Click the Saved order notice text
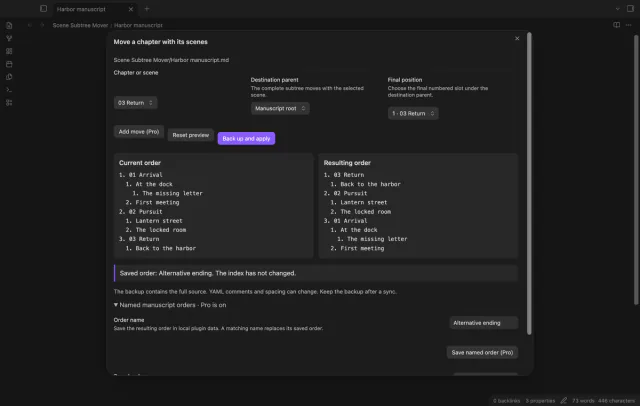The width and height of the screenshot is (640, 406). 208,273
